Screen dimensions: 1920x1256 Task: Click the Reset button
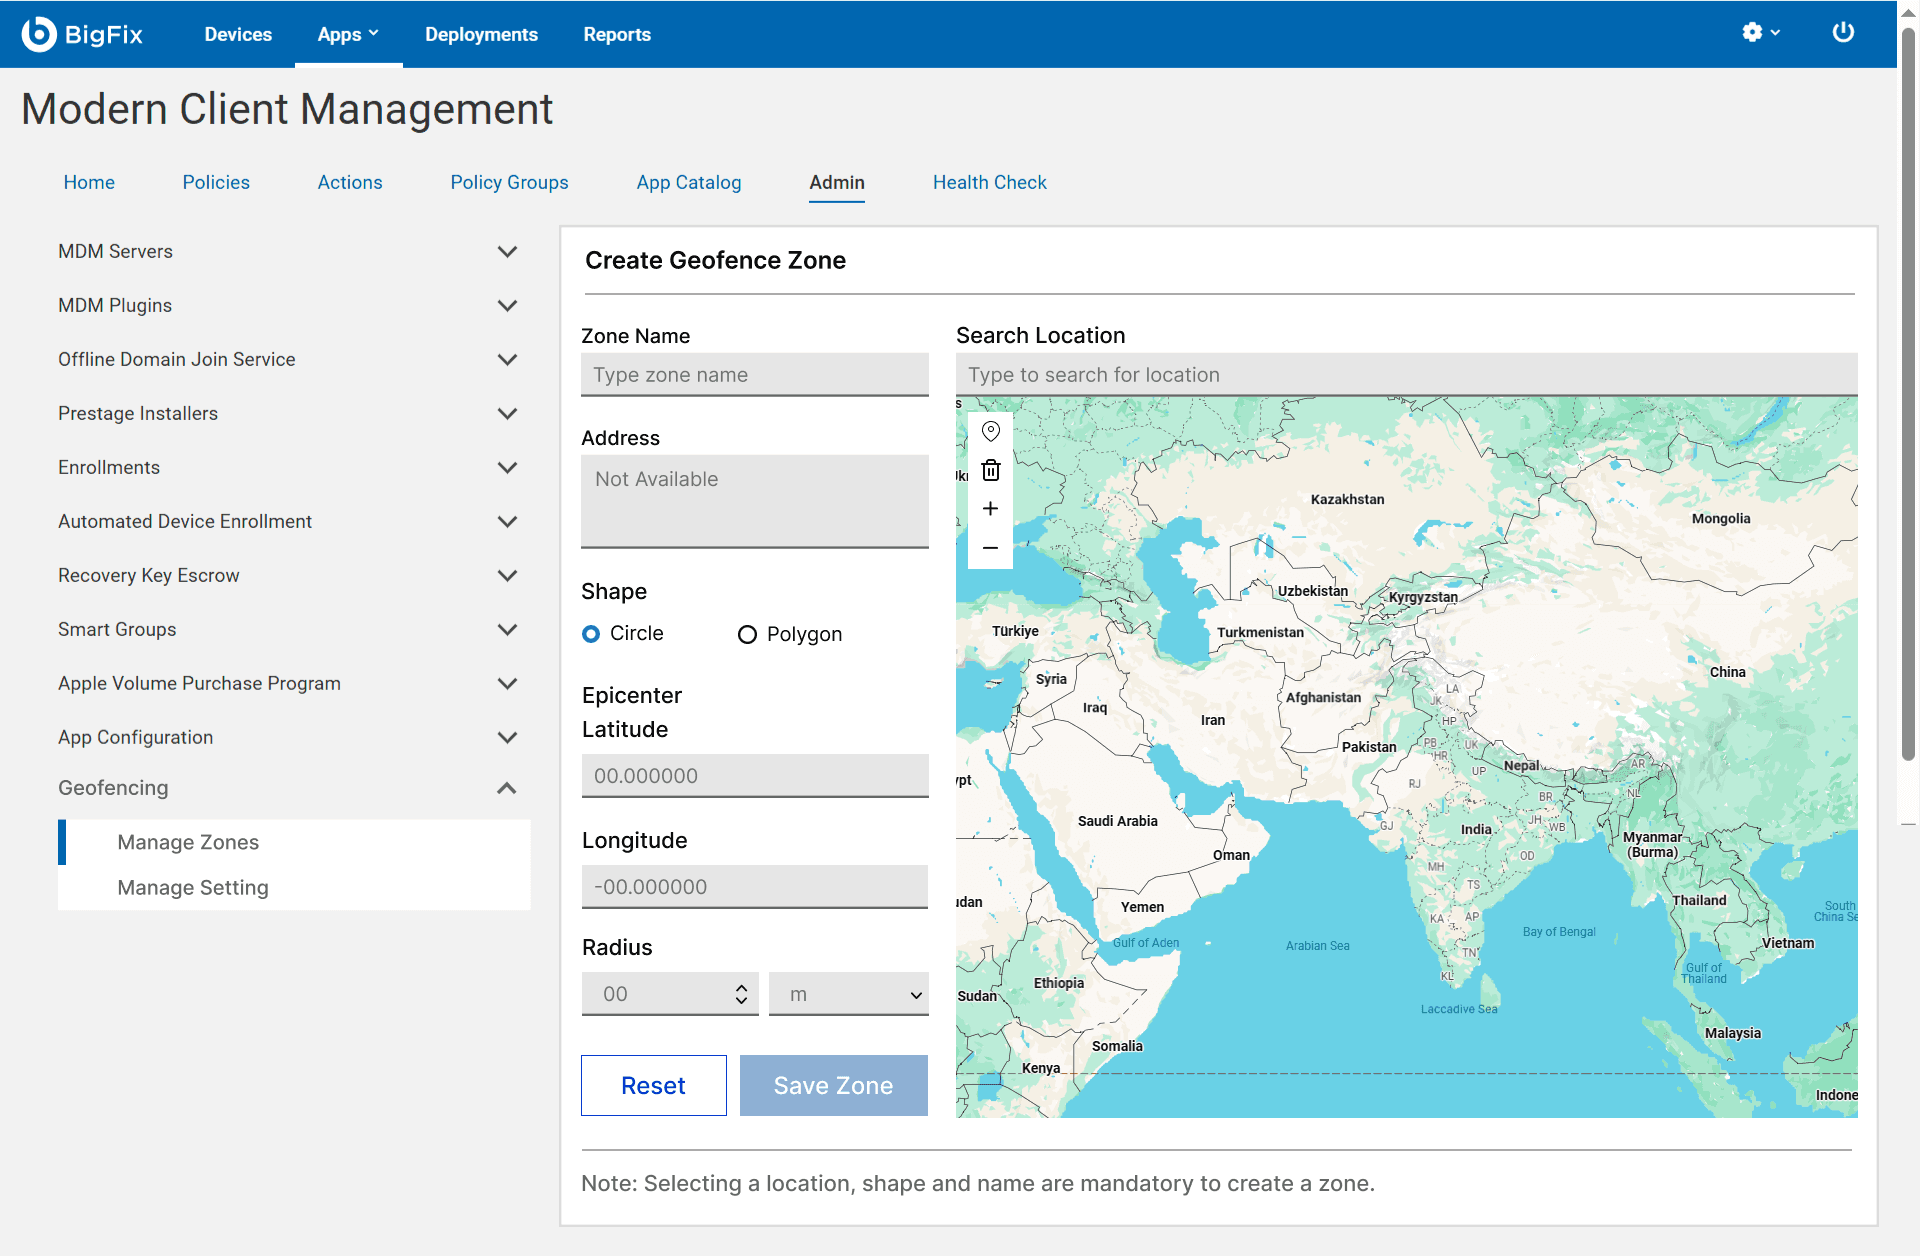(x=654, y=1086)
